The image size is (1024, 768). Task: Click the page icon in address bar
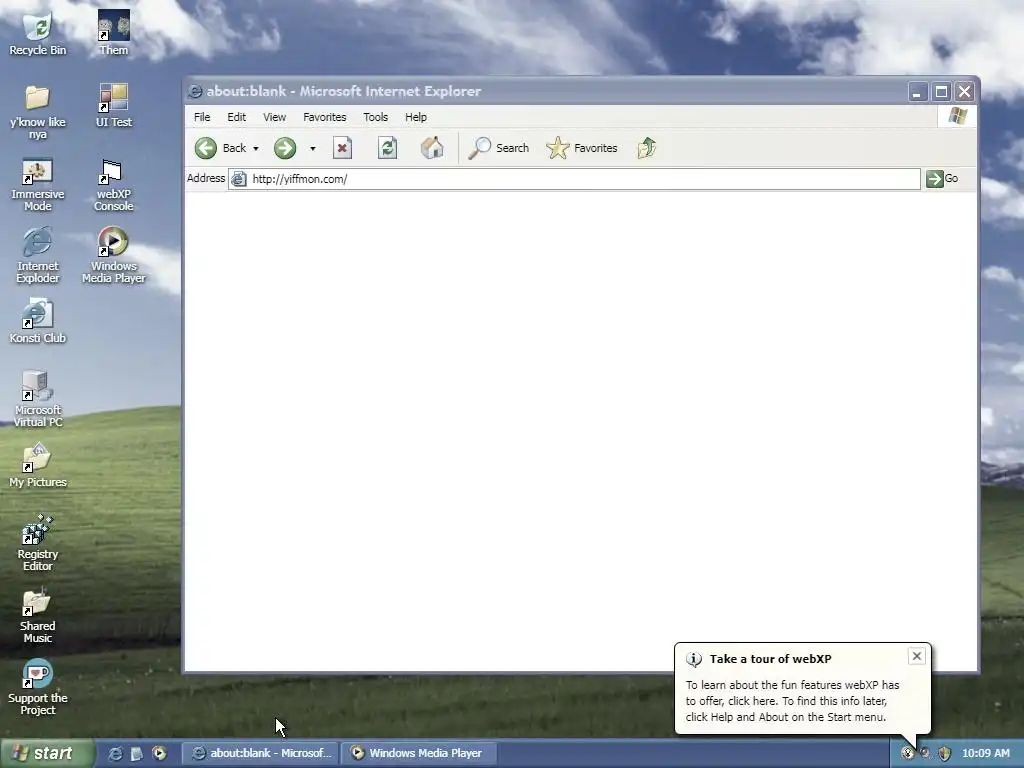point(239,179)
